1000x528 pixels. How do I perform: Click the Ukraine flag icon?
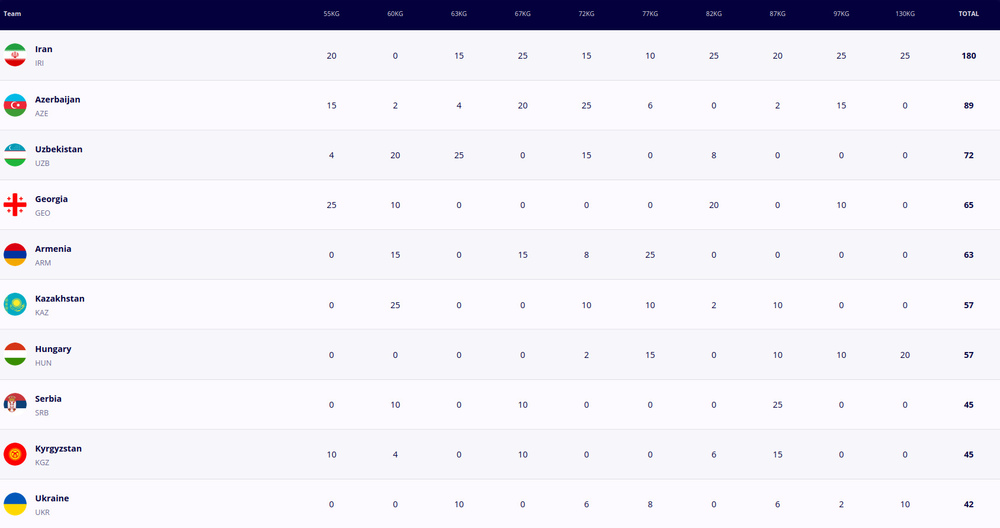point(15,504)
